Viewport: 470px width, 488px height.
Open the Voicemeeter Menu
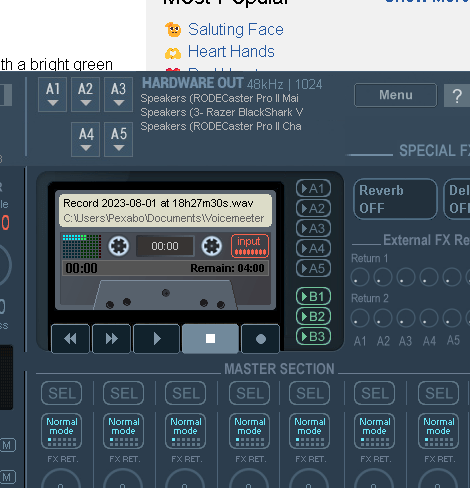[395, 95]
